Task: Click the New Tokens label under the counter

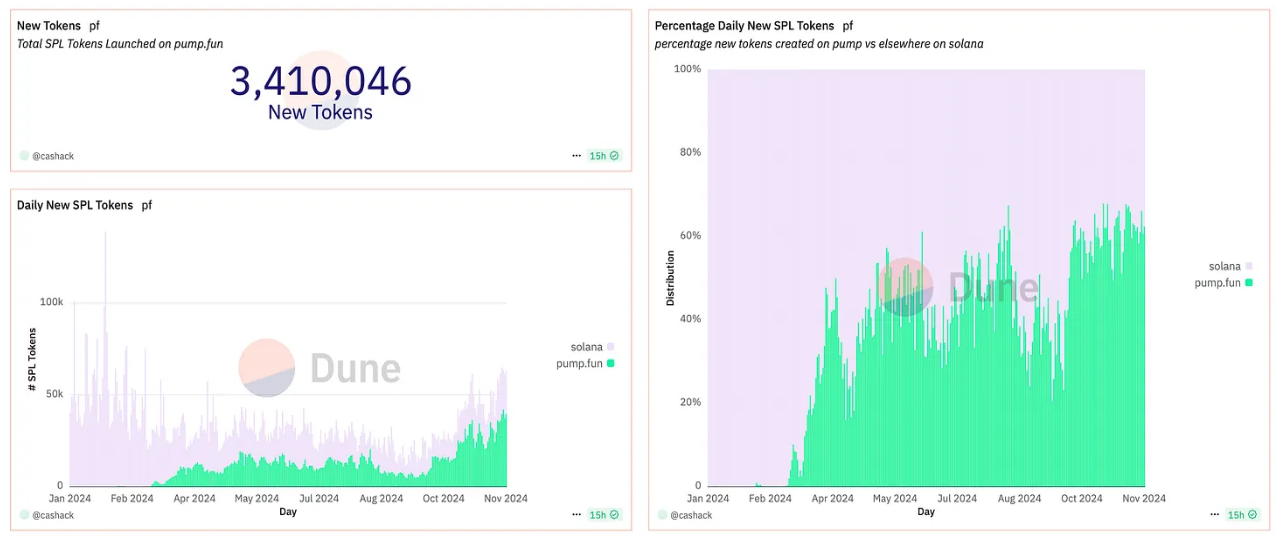Action: [x=320, y=112]
